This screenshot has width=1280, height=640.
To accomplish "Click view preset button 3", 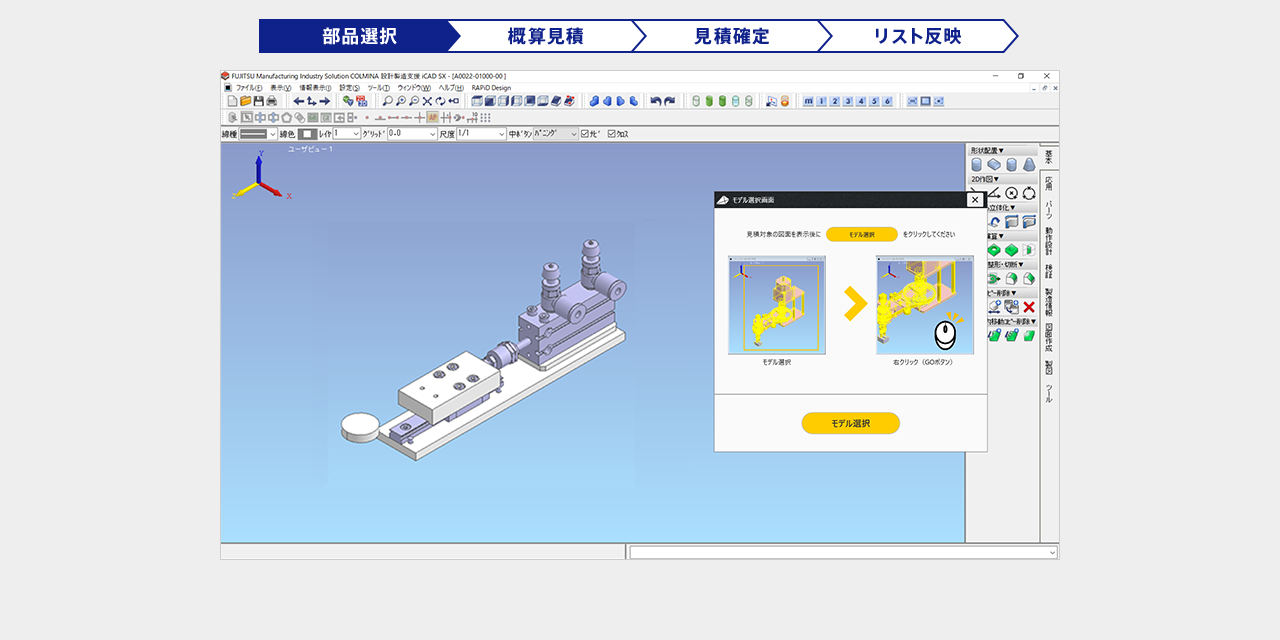I will [x=848, y=101].
